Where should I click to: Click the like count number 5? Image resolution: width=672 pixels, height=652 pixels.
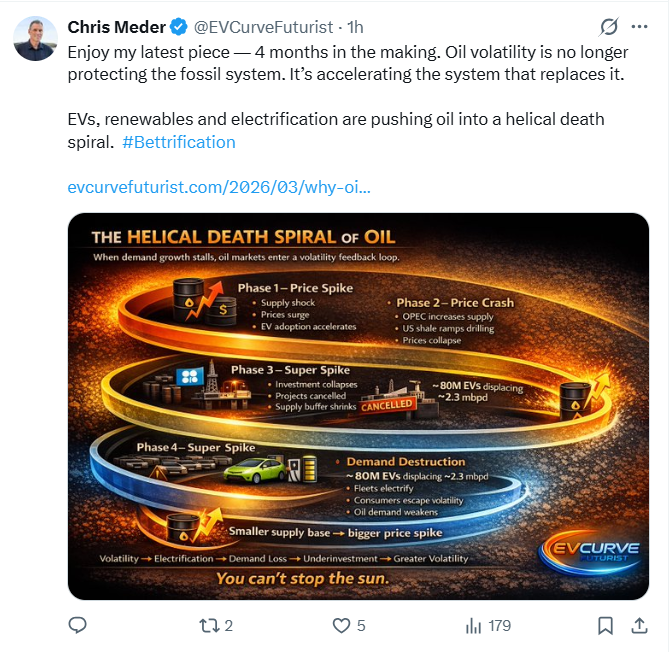361,626
